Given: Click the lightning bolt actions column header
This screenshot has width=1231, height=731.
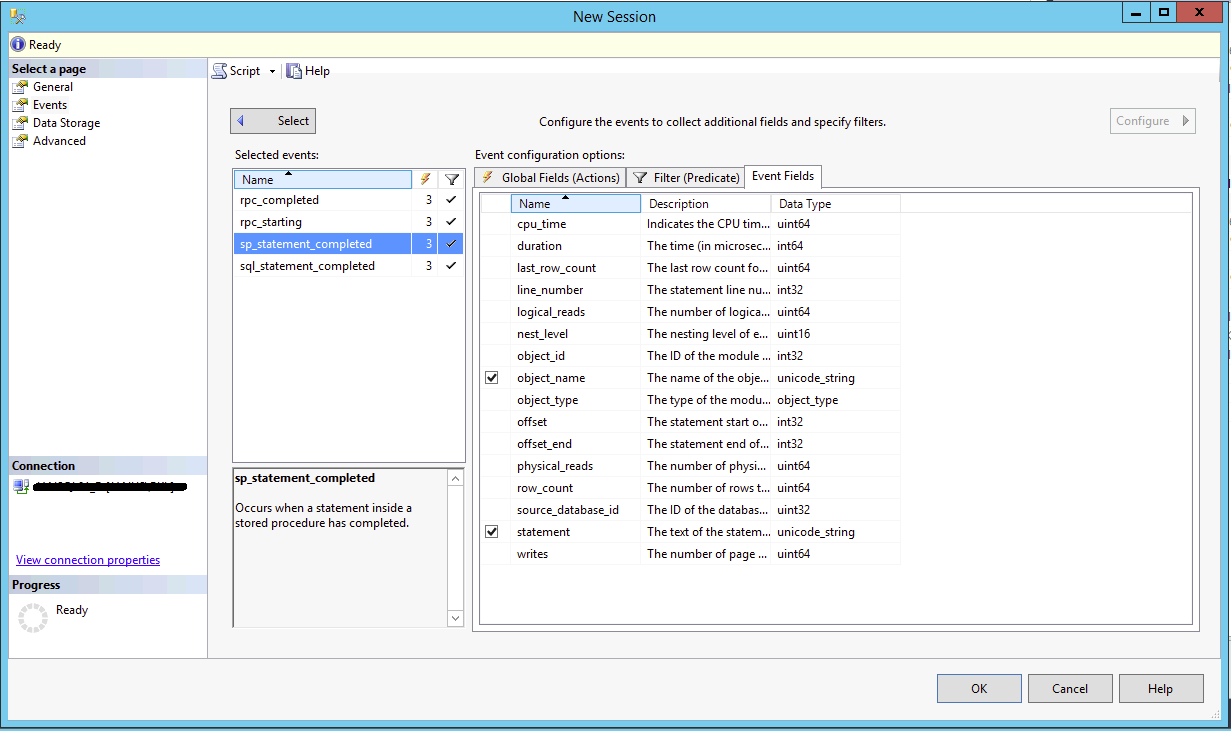Looking at the screenshot, I should pyautogui.click(x=426, y=179).
